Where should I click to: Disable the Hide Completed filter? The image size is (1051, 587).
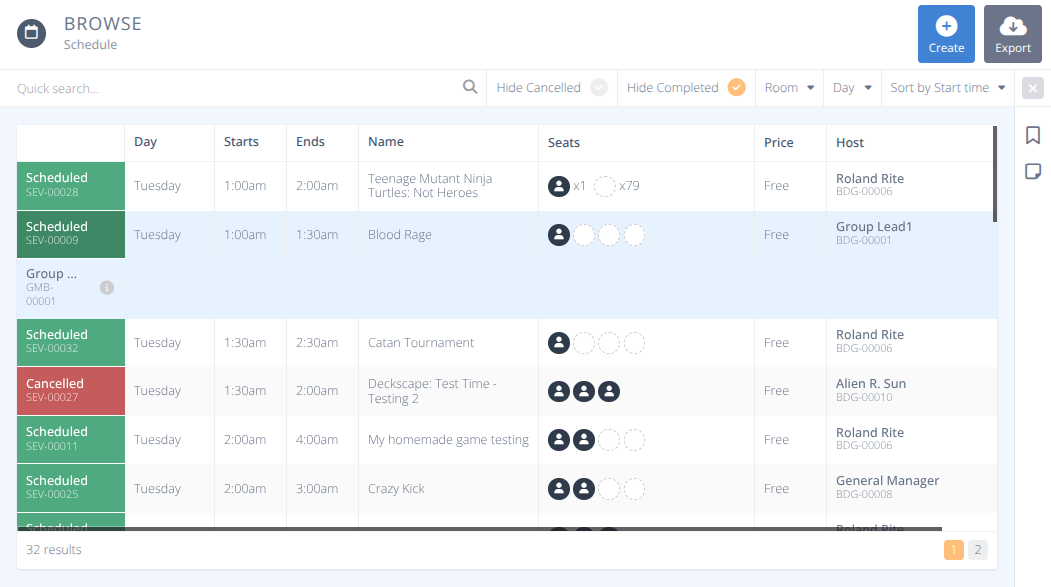tap(737, 87)
